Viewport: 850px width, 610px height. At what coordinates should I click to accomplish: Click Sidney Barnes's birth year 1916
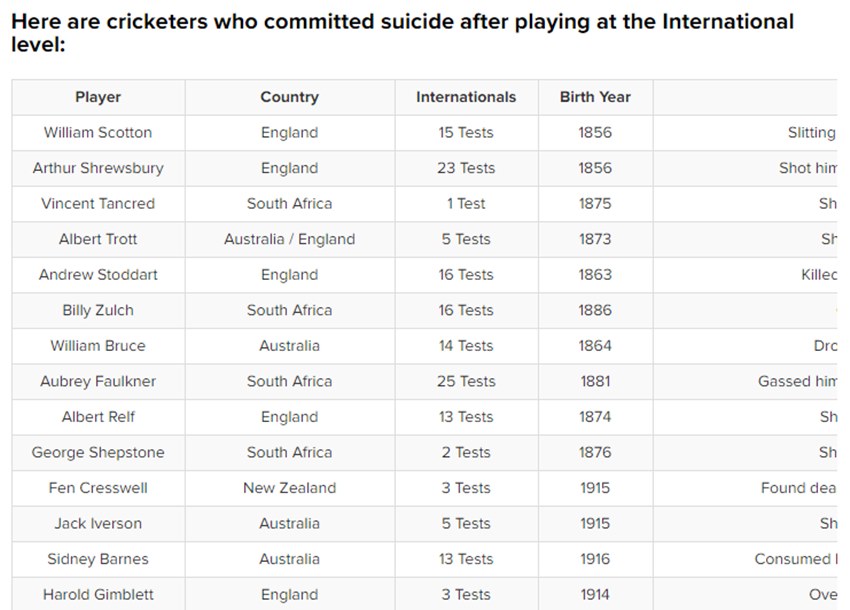click(595, 559)
